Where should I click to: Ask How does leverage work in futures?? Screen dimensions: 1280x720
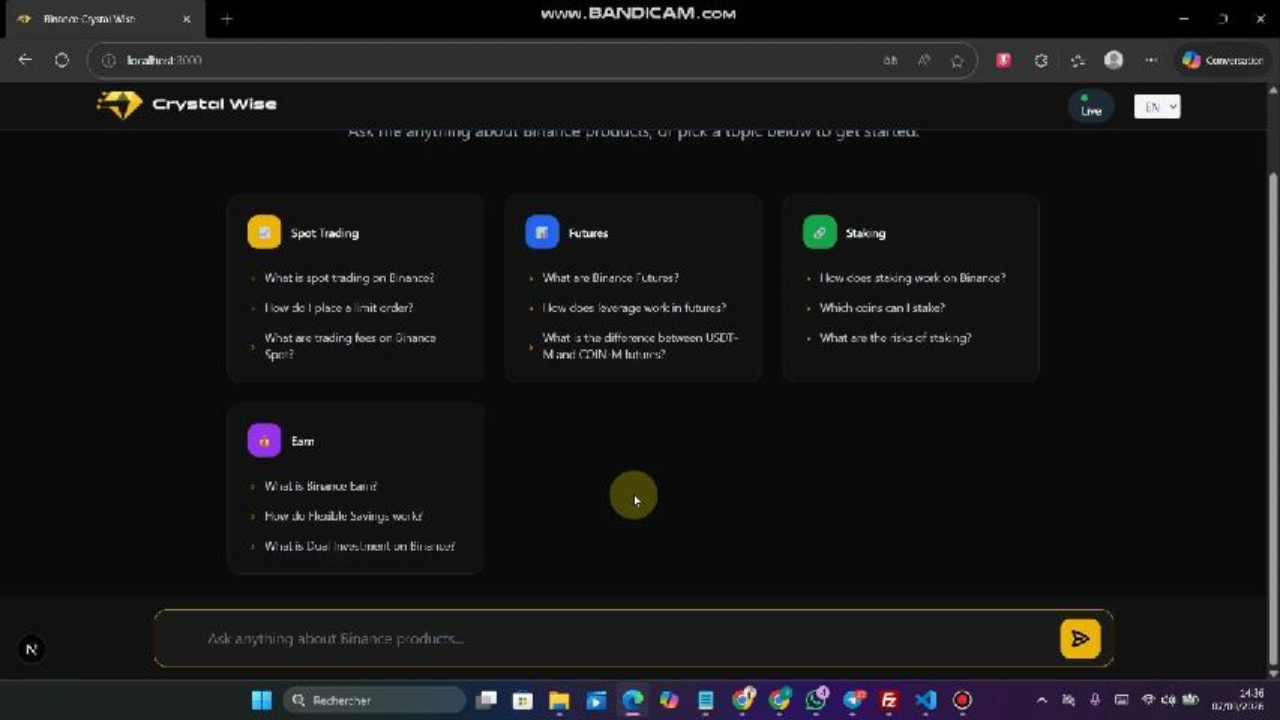634,308
